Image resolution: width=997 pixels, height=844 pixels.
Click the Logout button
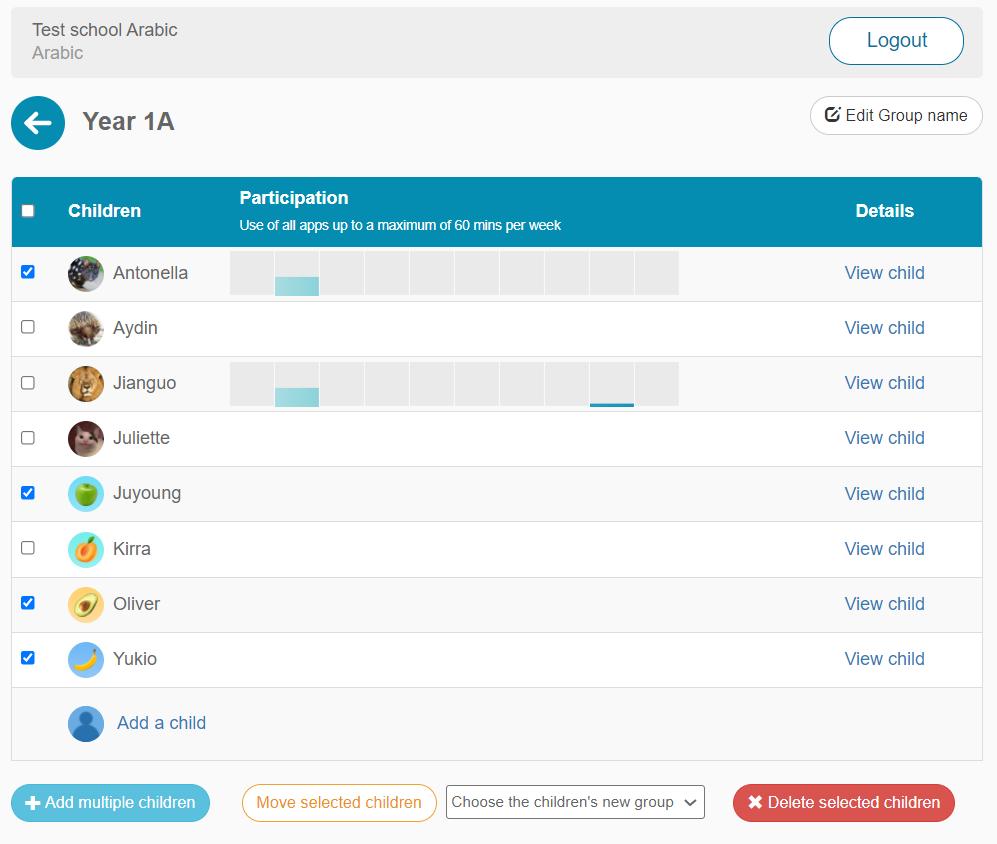coord(896,41)
